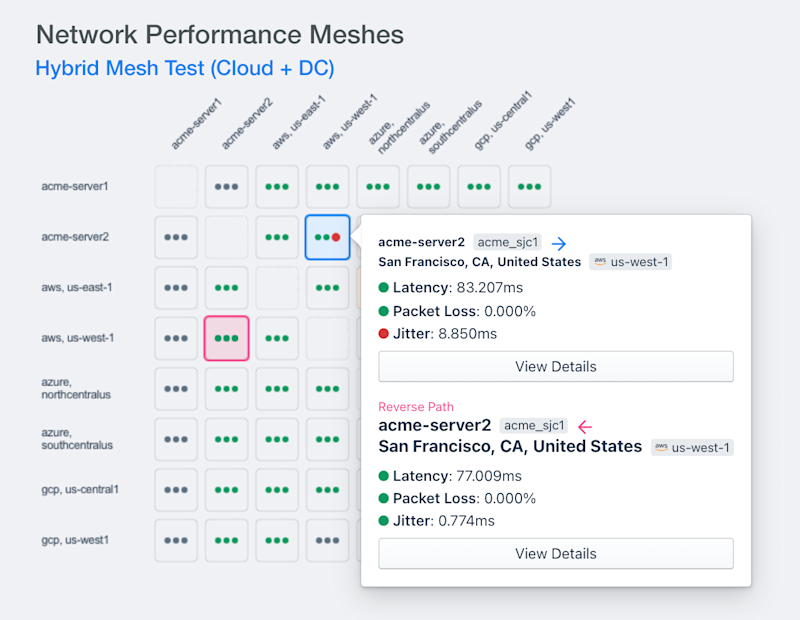Click cell azure northcentralus row, acme-server2 column

pyautogui.click(x=227, y=389)
